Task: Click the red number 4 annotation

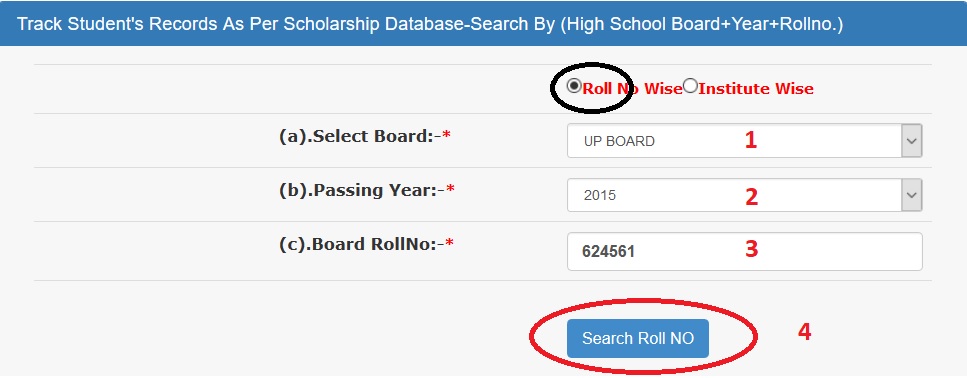Action: [x=804, y=332]
